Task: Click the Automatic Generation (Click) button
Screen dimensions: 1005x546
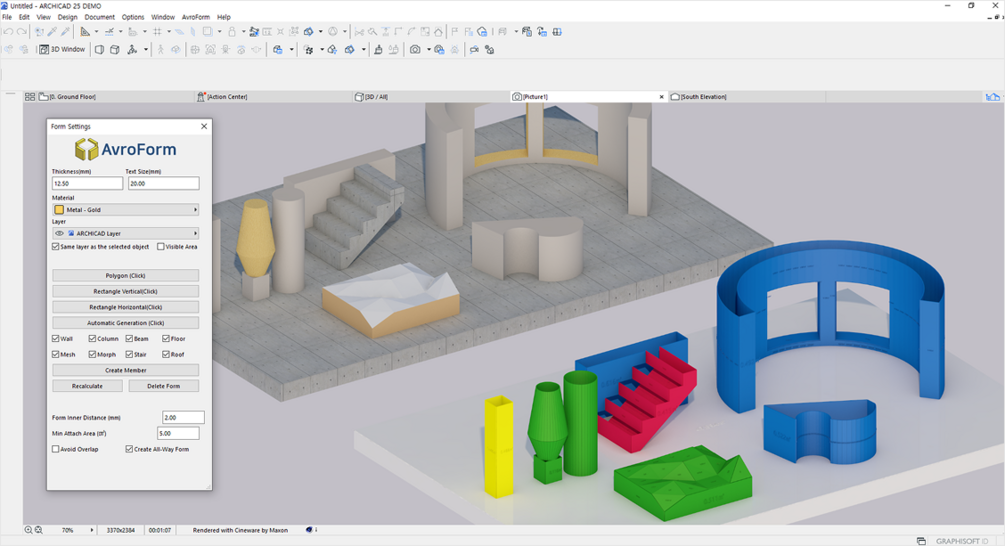Action: click(x=126, y=323)
